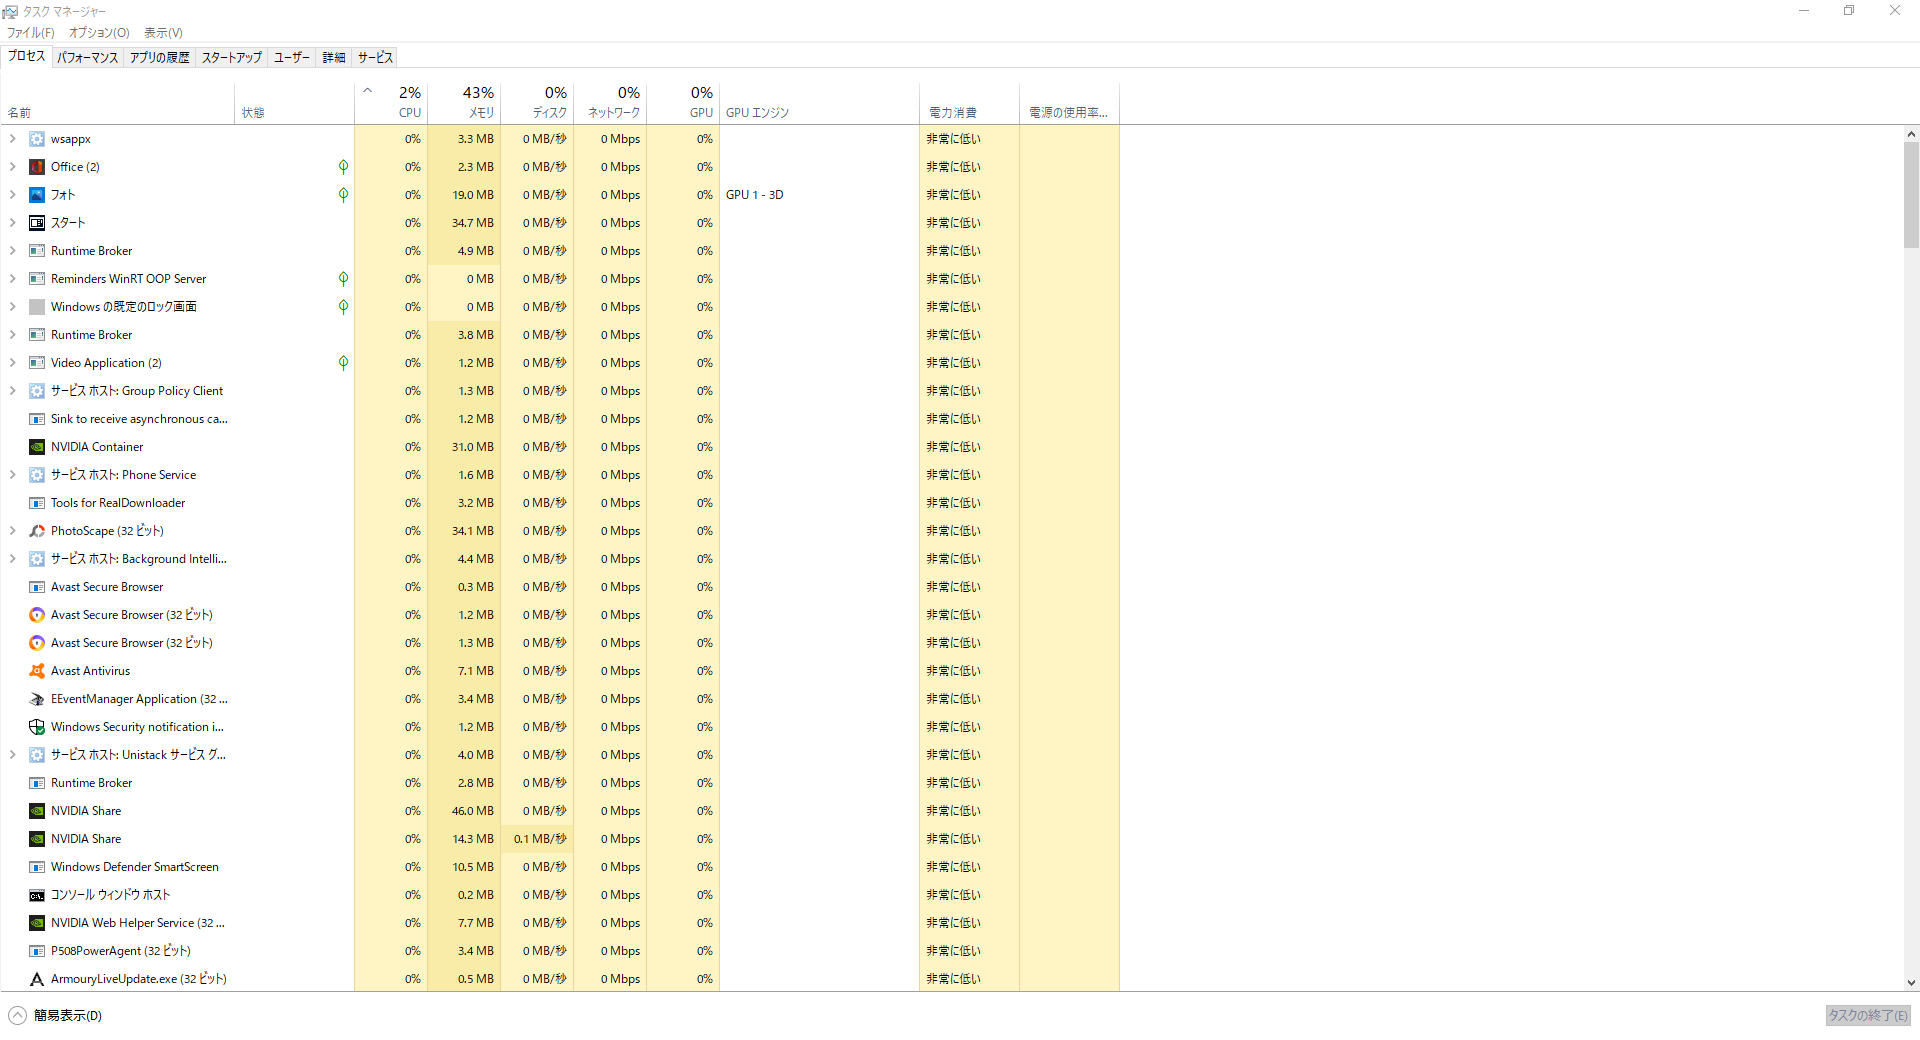Sort by the メモリ column header
The image size is (1920, 1040).
[x=464, y=103]
